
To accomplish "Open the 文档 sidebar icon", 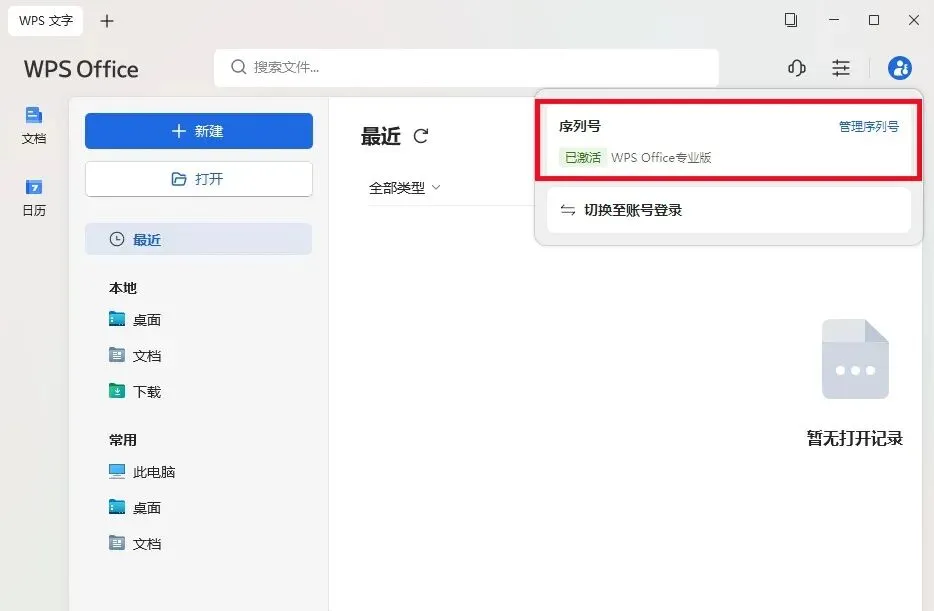I will (34, 125).
